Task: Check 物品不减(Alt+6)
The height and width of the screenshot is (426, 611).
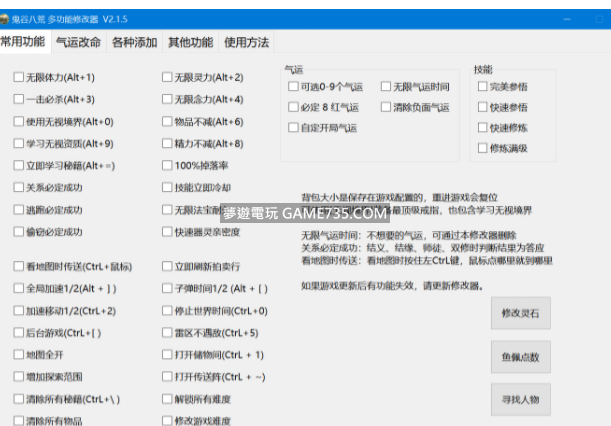Action: point(167,121)
